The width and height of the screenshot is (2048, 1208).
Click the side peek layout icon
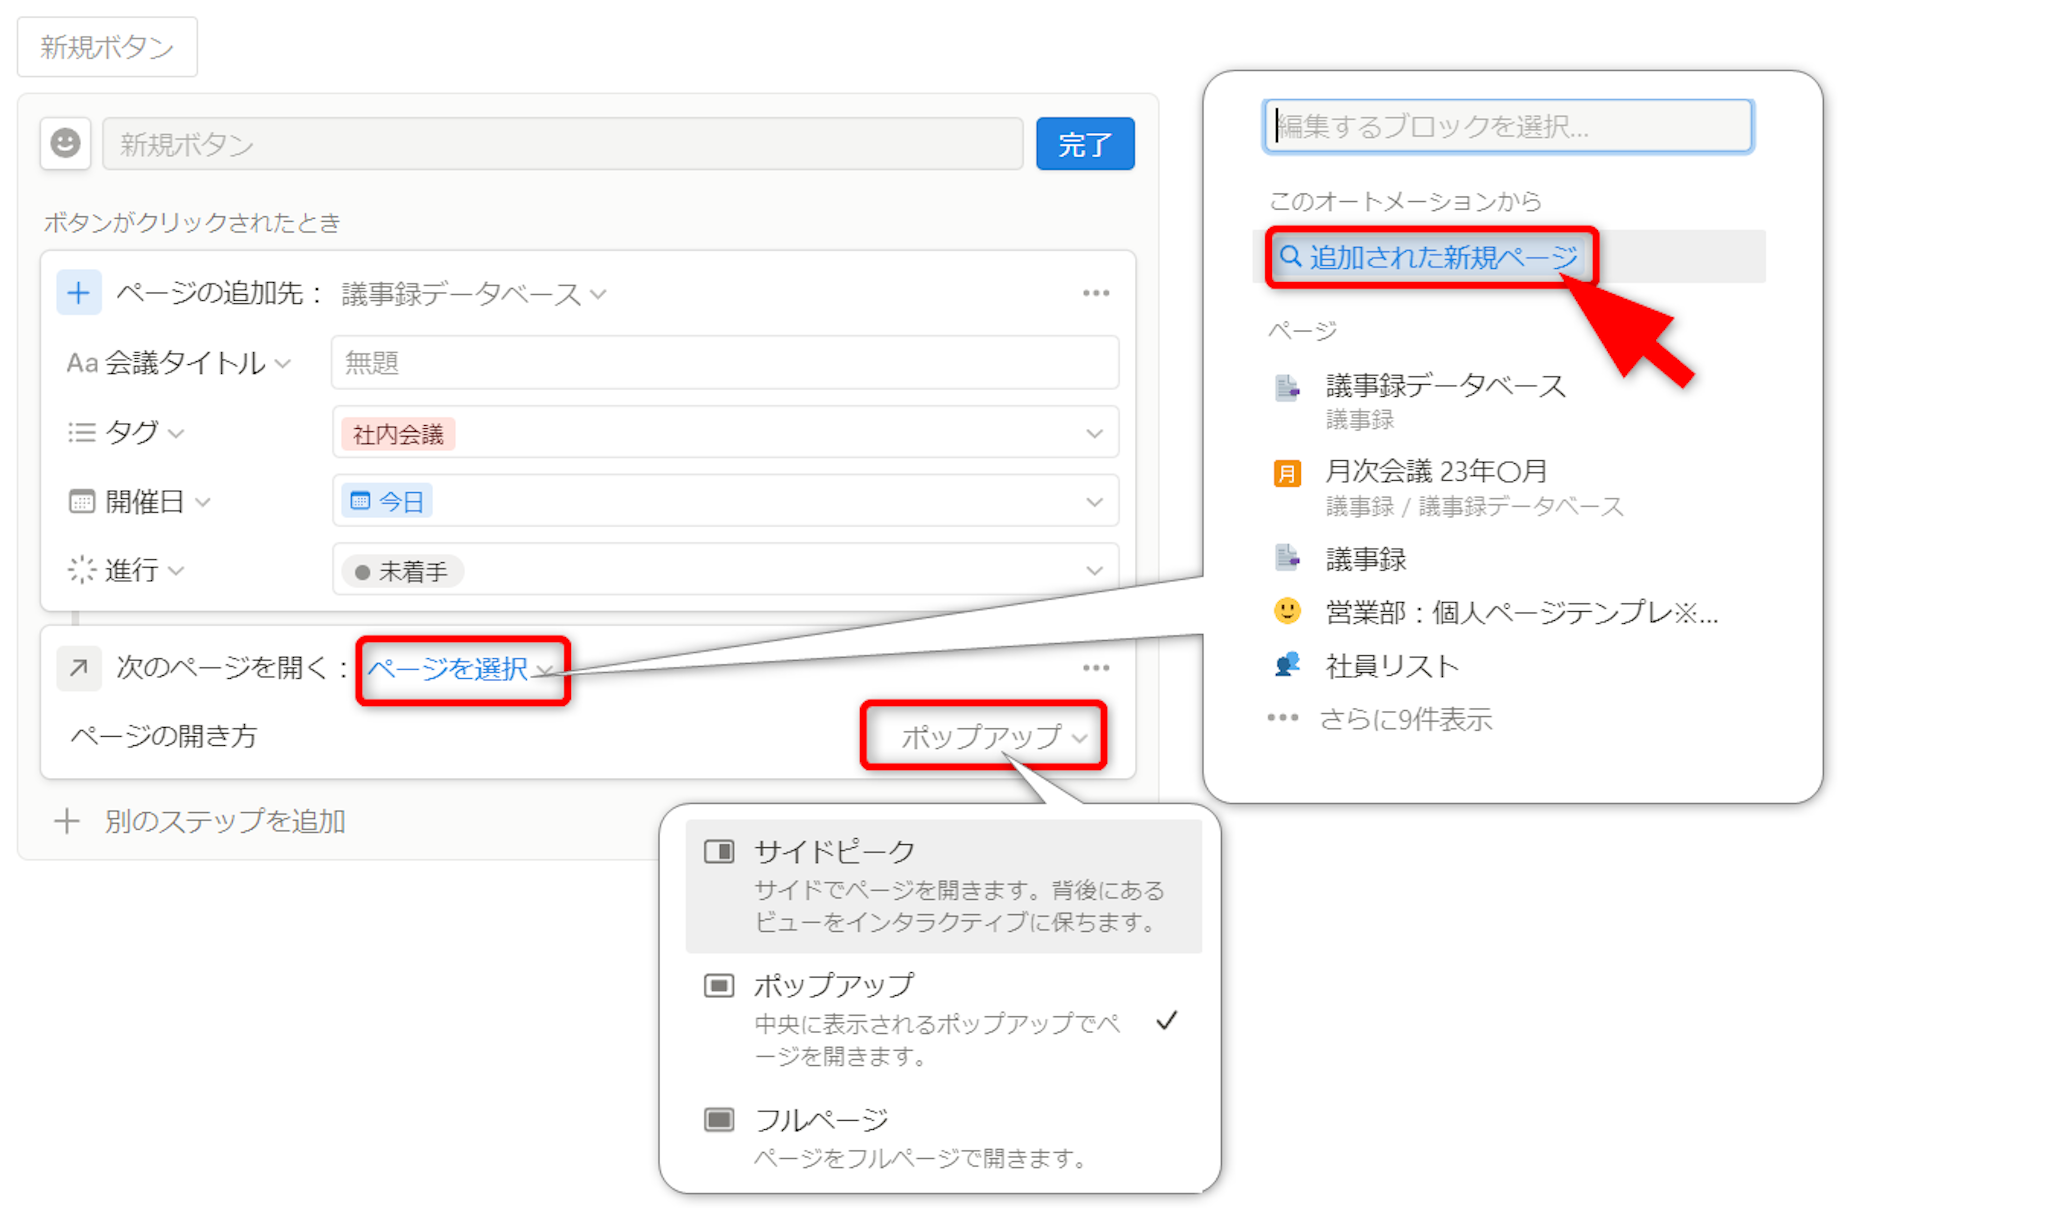point(719,851)
